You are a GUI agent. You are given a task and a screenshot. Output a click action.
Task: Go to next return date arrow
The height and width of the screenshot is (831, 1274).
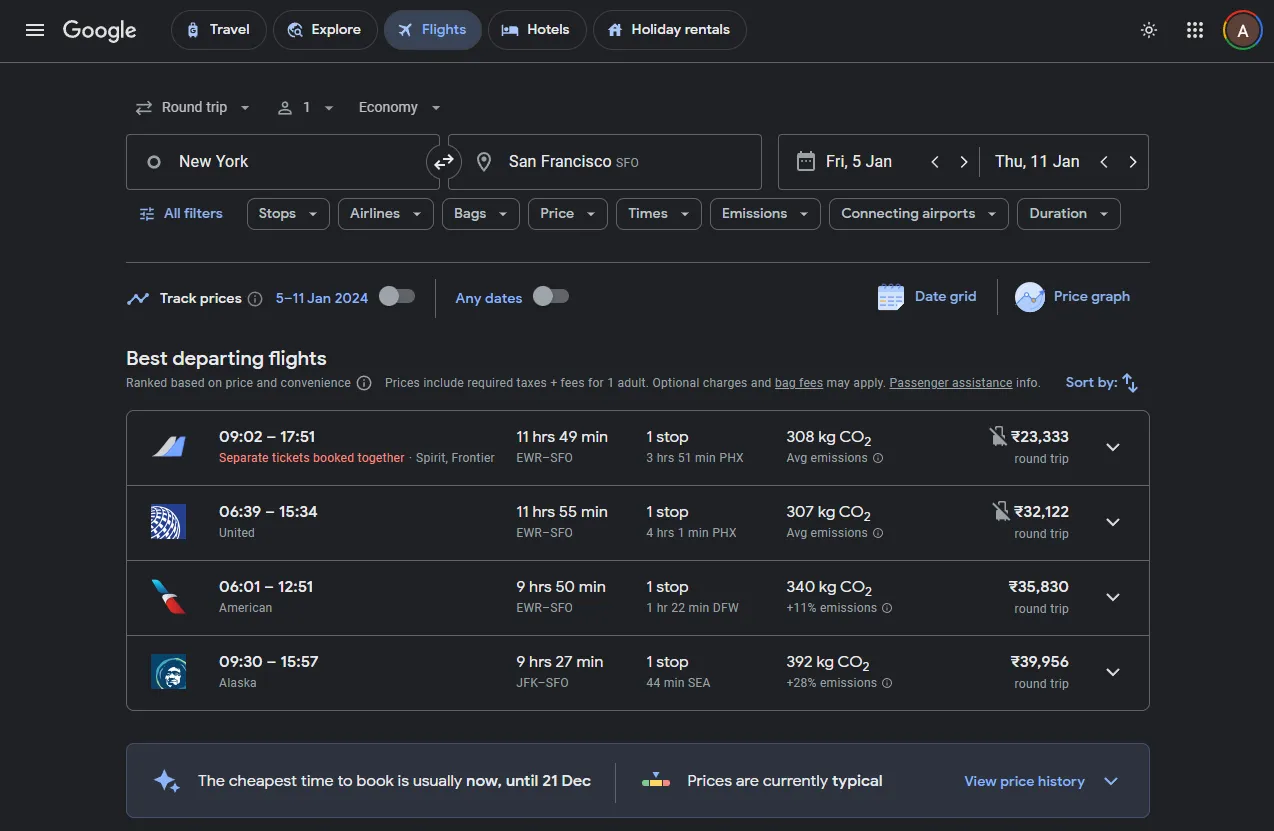1133,162
